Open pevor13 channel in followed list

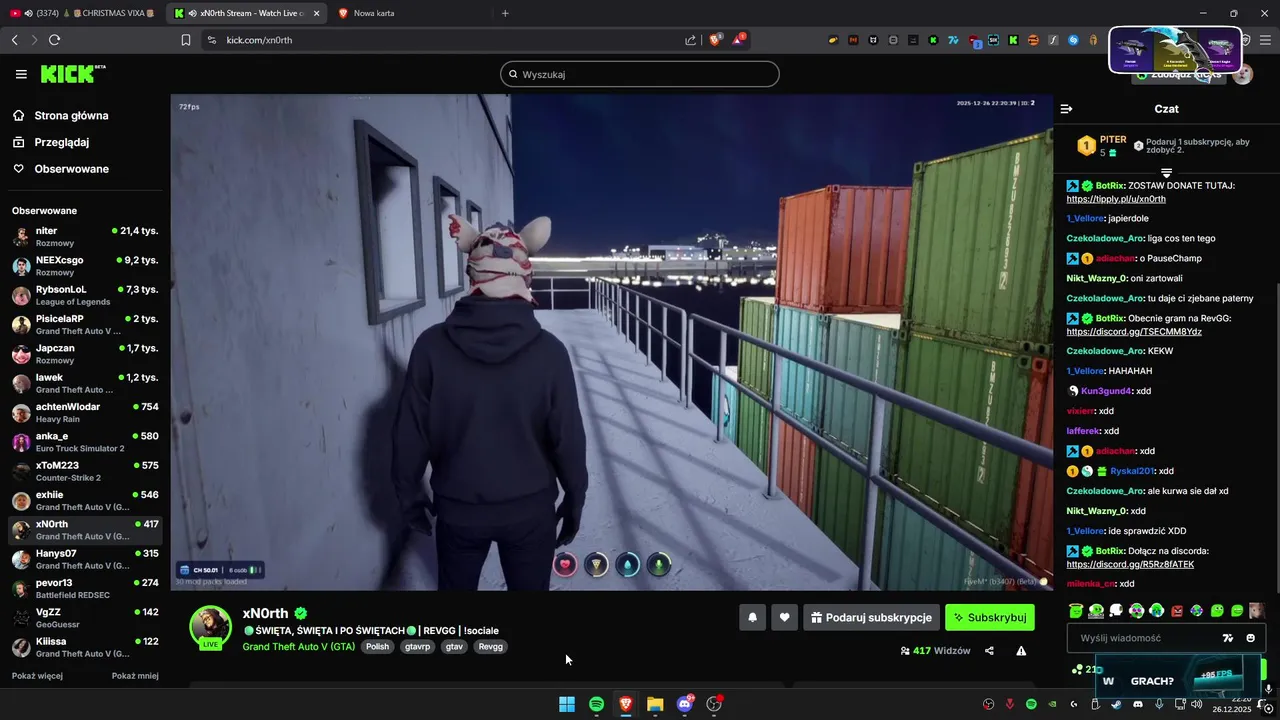[x=85, y=589]
